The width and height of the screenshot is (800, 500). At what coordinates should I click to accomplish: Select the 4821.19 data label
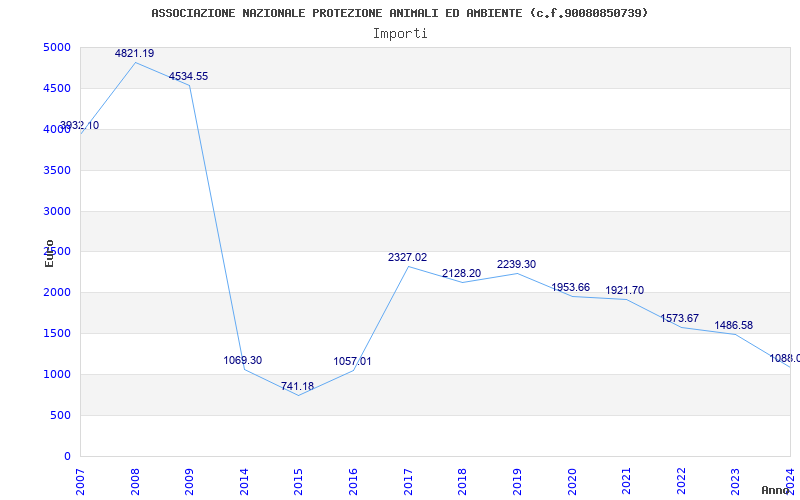point(134,54)
